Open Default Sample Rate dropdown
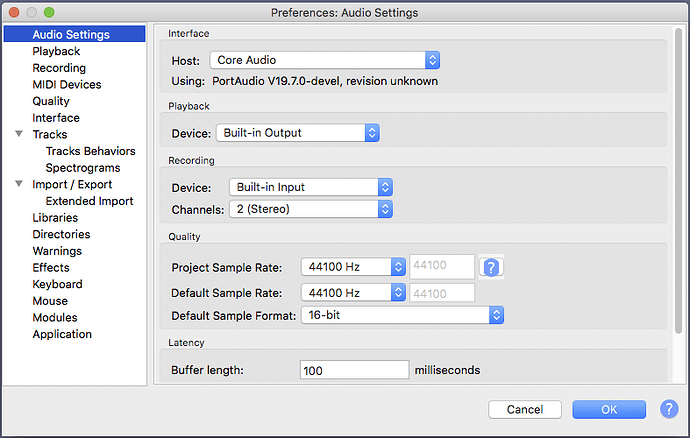This screenshot has height=438, width=690. point(353,293)
